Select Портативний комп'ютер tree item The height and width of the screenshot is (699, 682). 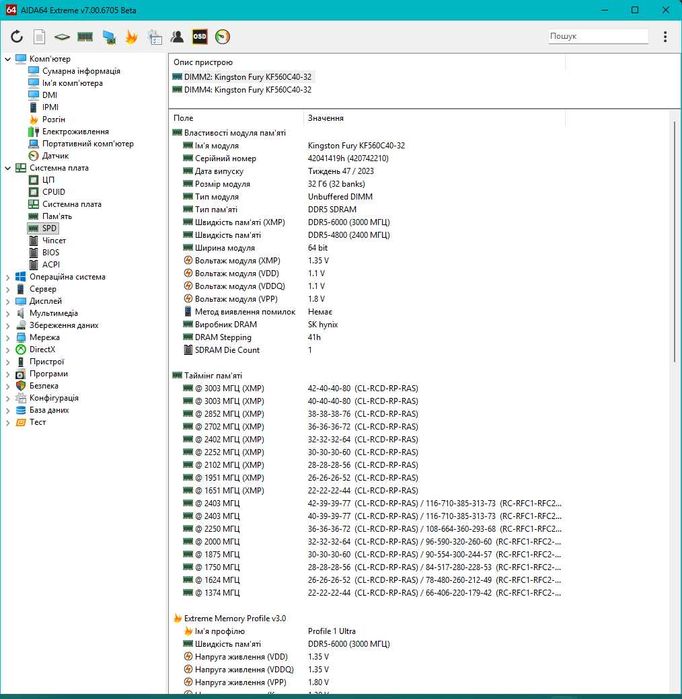point(88,144)
